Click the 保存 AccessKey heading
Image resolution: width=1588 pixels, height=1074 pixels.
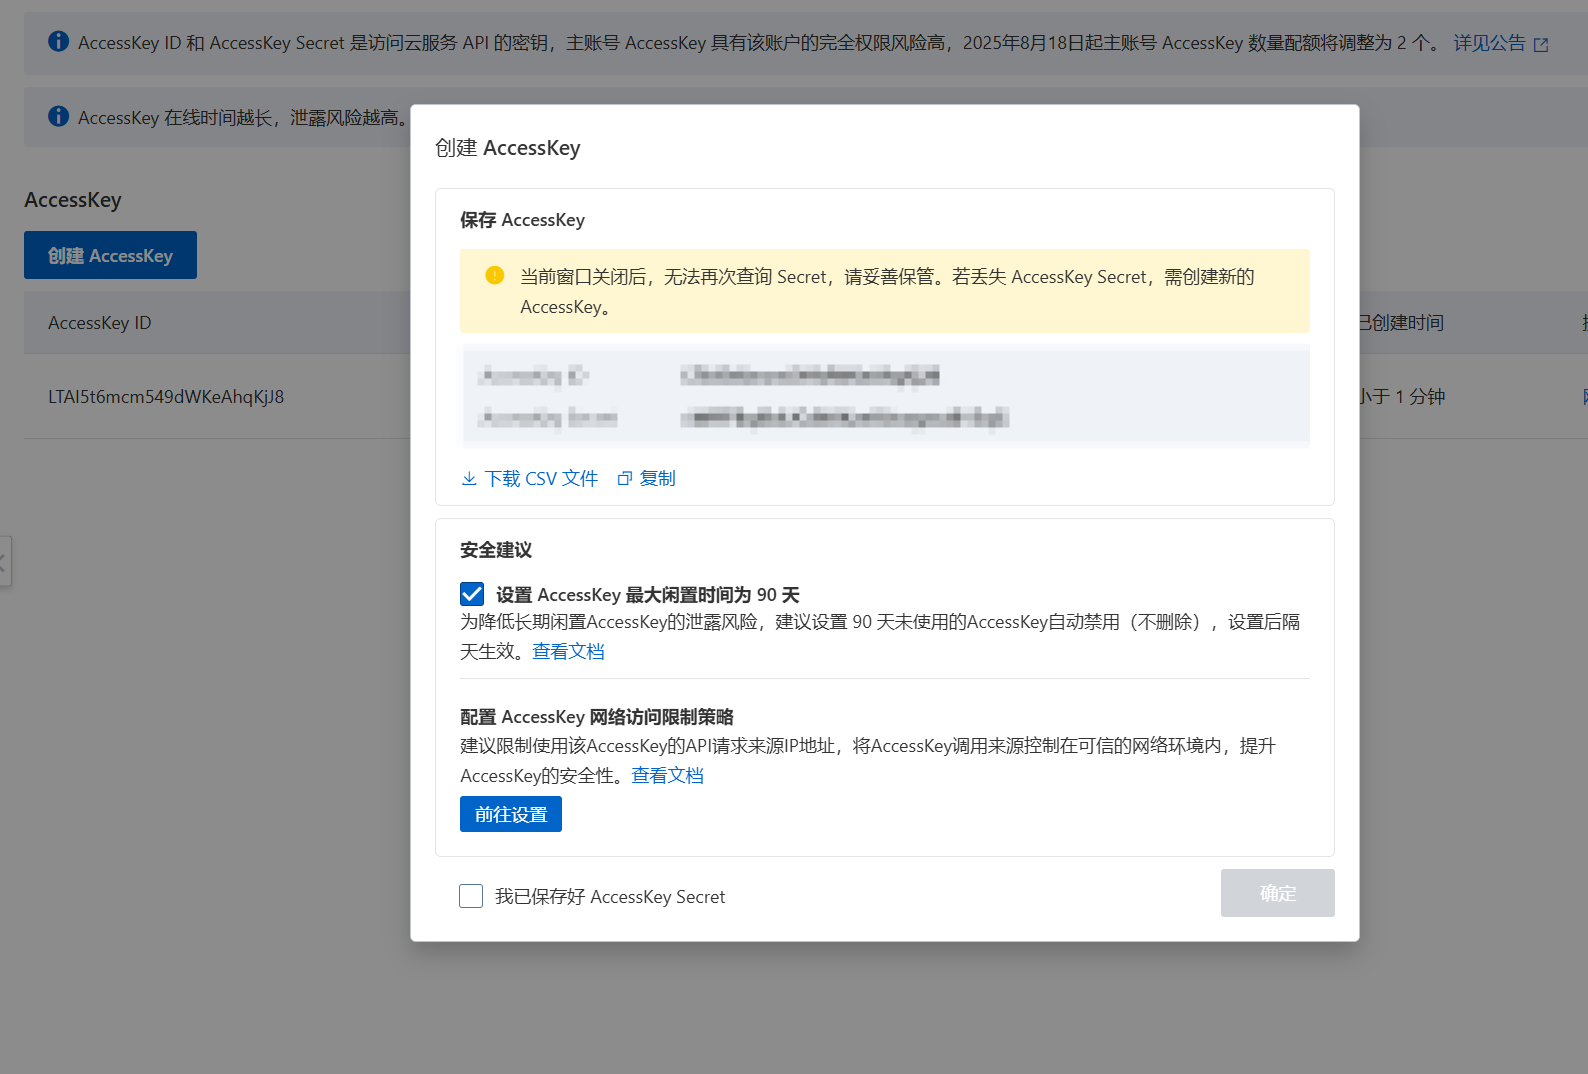tap(522, 220)
